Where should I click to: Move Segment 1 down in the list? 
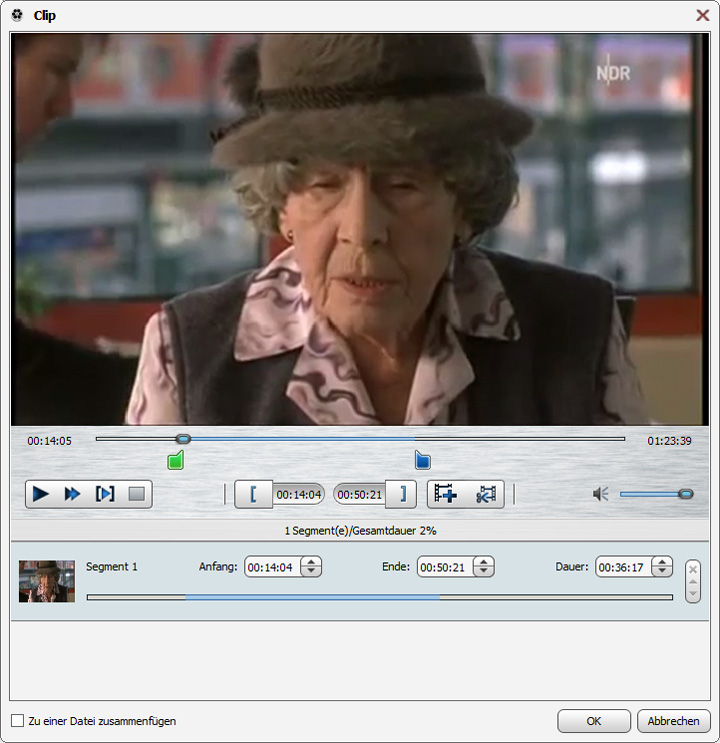693,593
